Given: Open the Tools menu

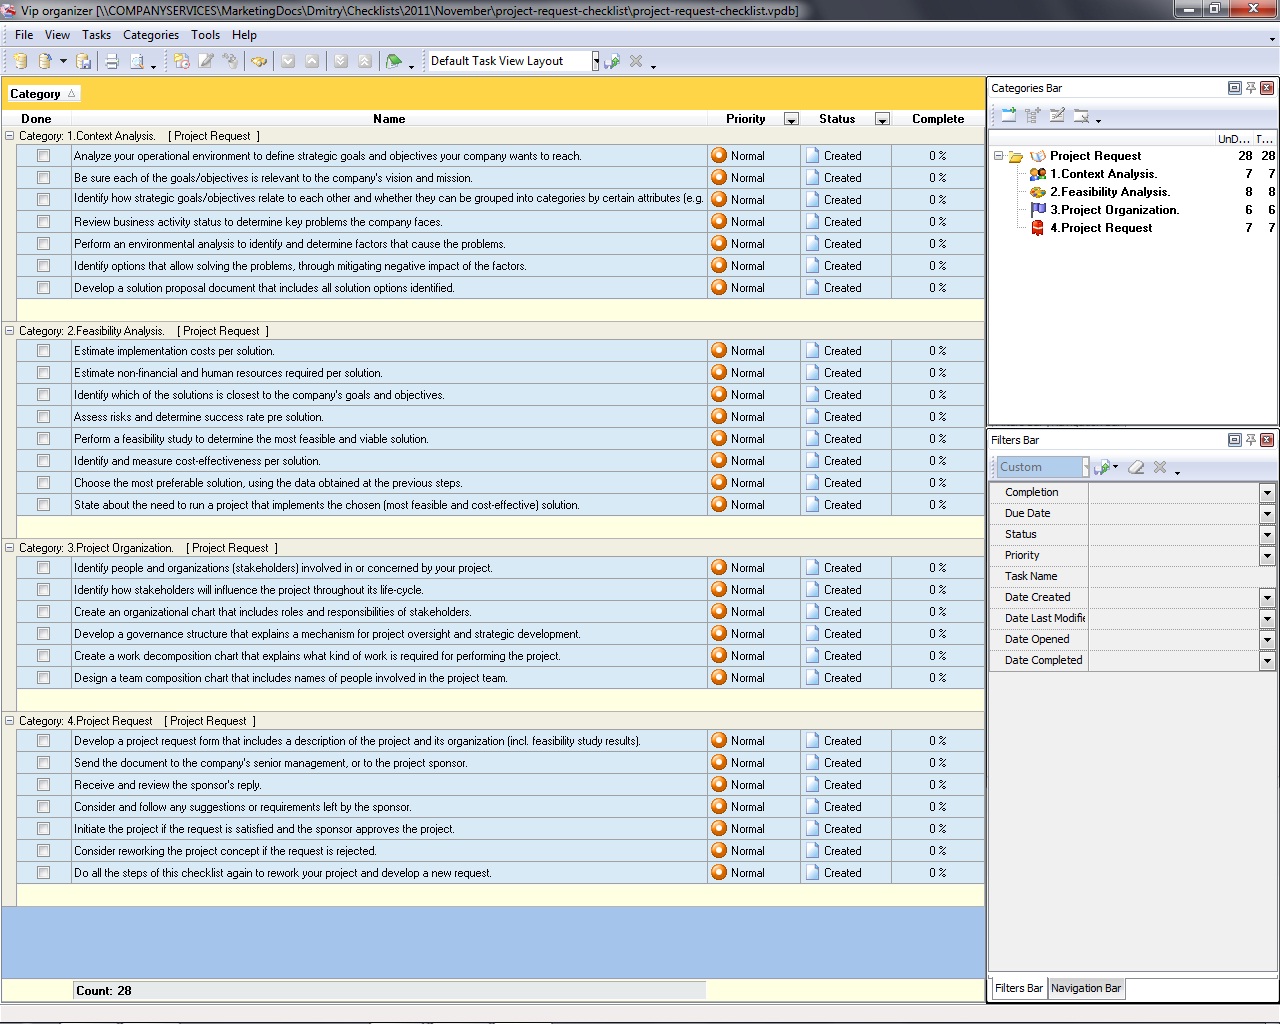Looking at the screenshot, I should (205, 35).
